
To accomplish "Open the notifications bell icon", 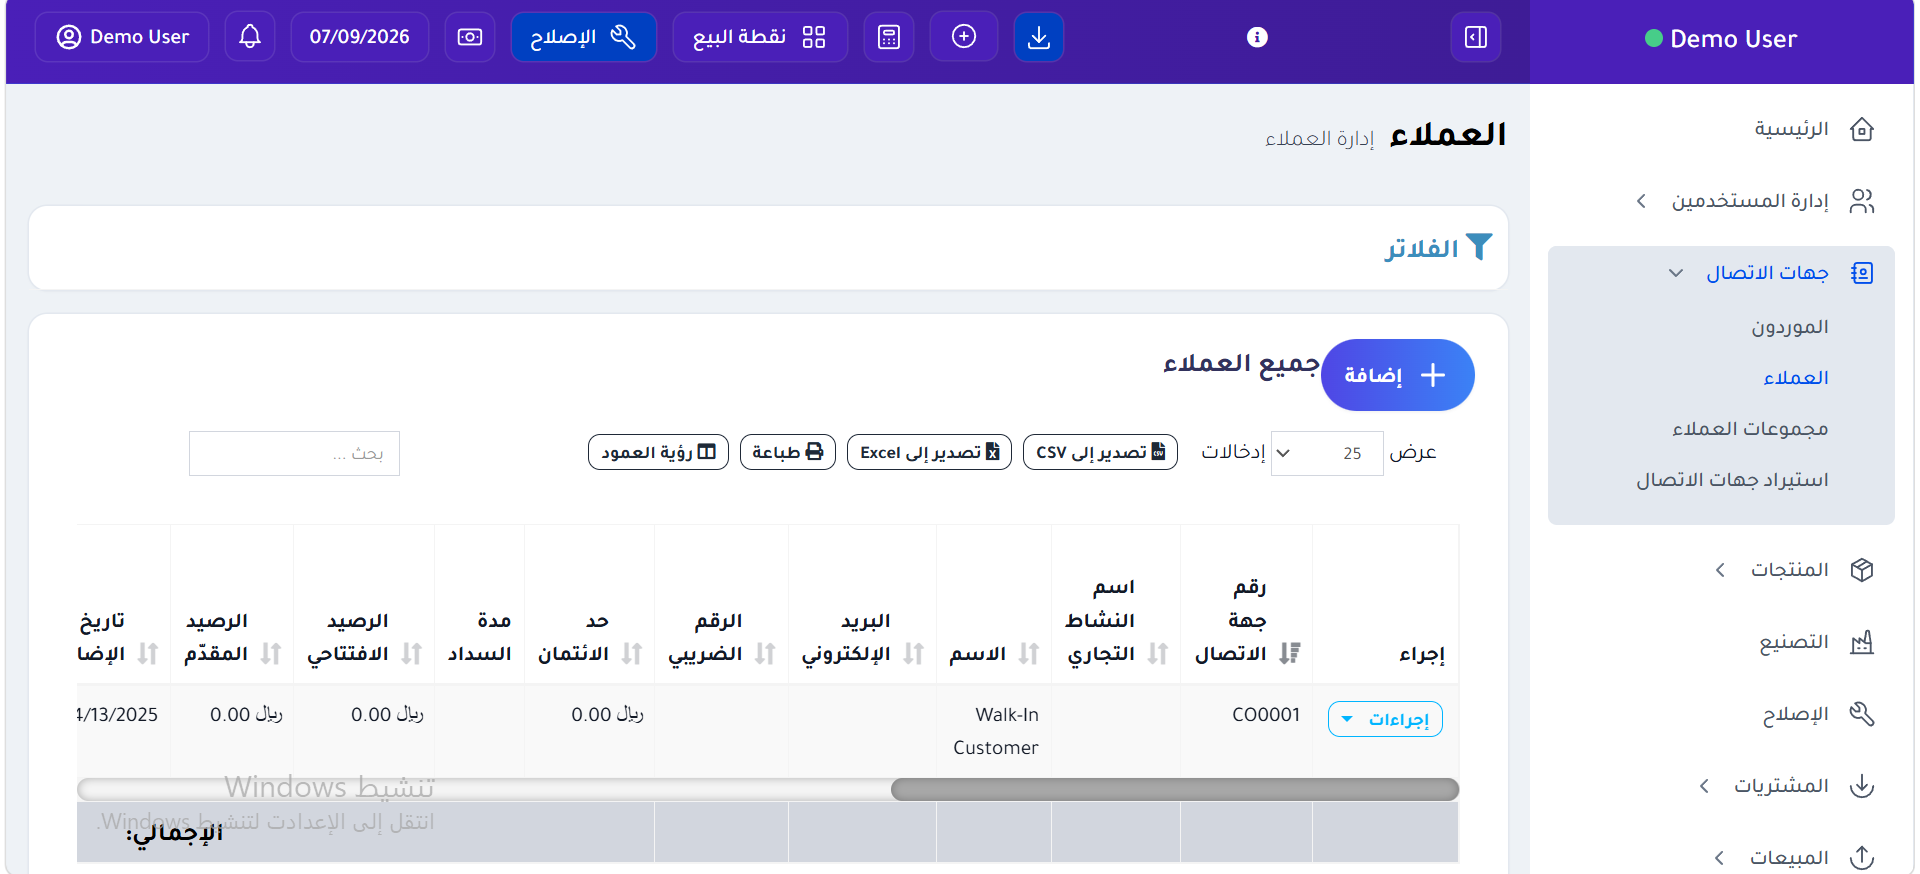I will [250, 37].
